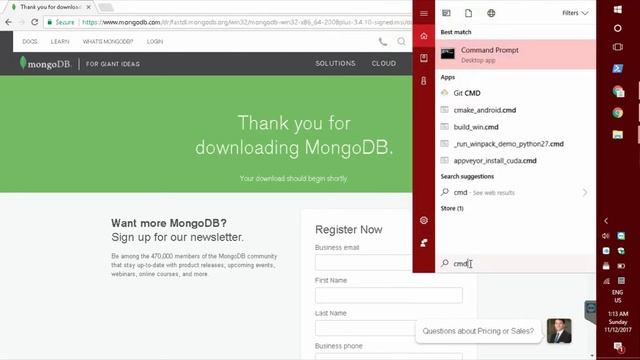Click the Cortana circle icon on taskbar
640x360 pixels.
(x=618, y=28)
